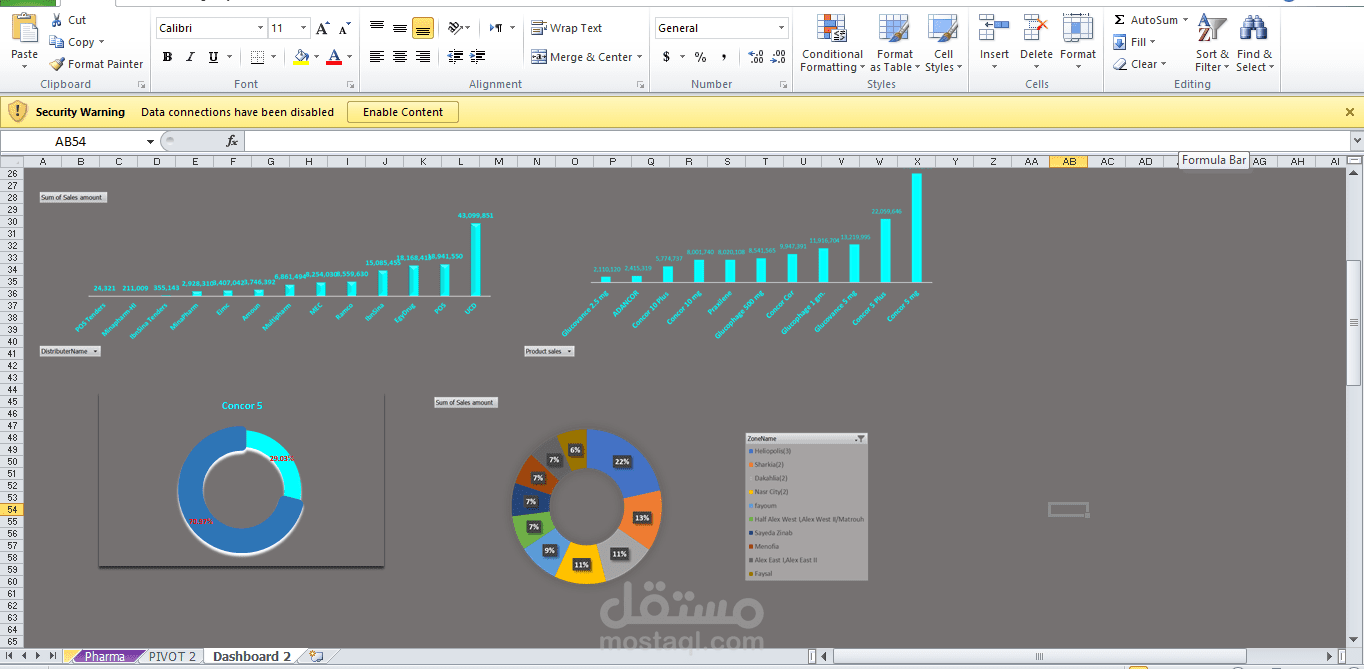The width and height of the screenshot is (1364, 669).
Task: Select the Dashboard 2 sheet tab
Action: pos(252,657)
